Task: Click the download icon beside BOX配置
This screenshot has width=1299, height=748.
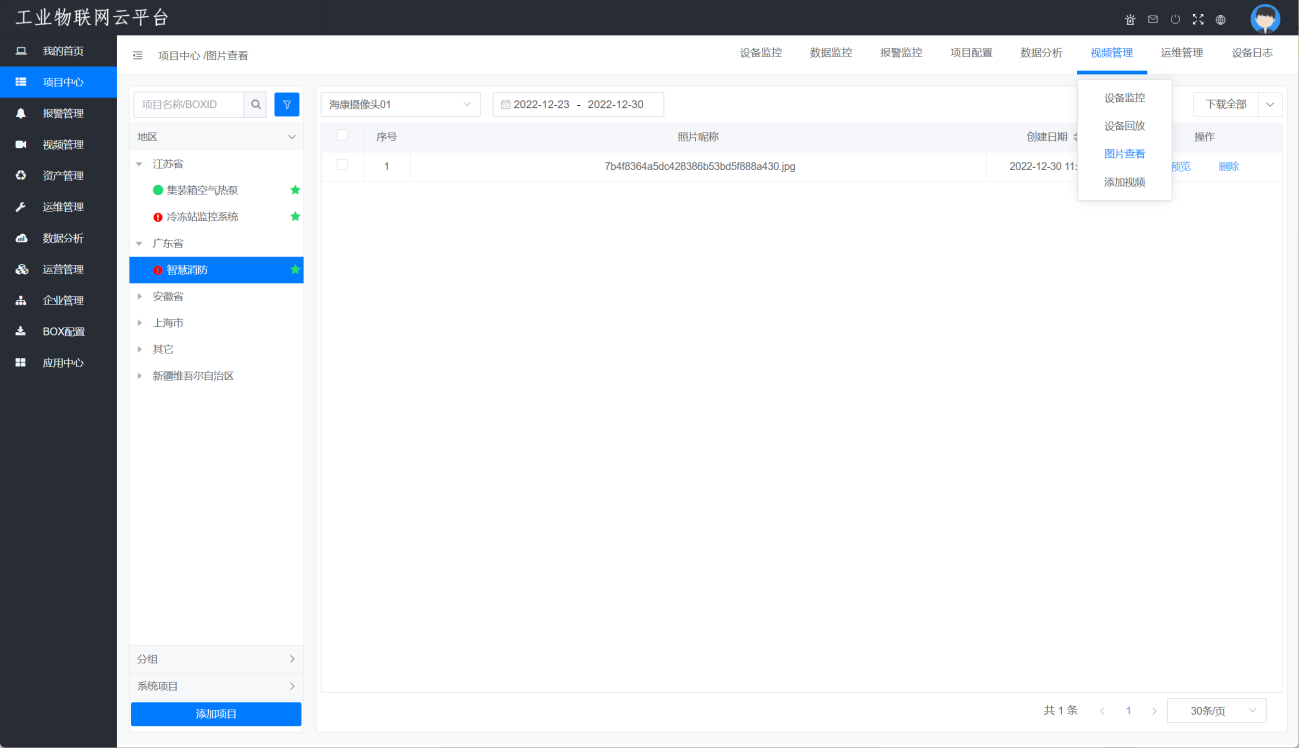Action: [21, 331]
